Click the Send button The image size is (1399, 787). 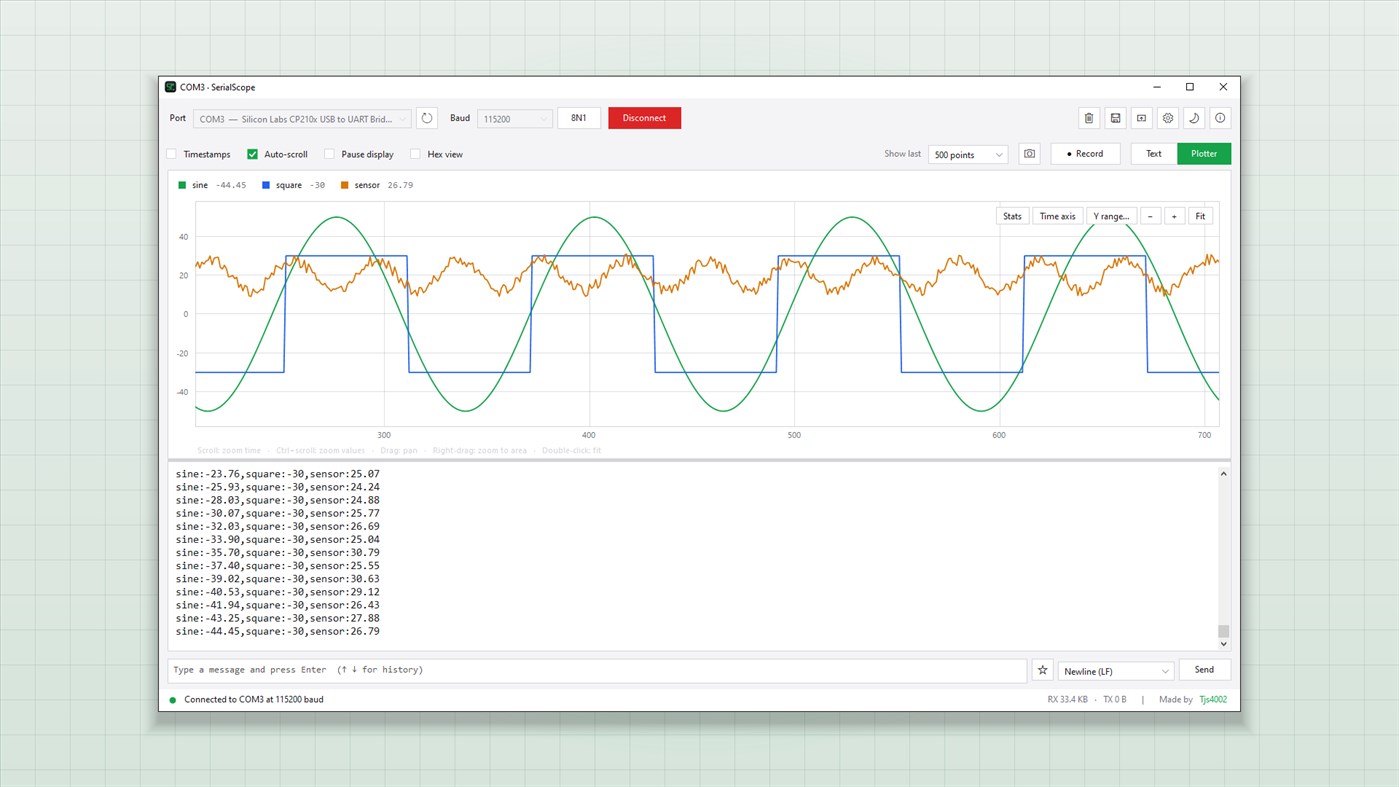(x=1204, y=670)
